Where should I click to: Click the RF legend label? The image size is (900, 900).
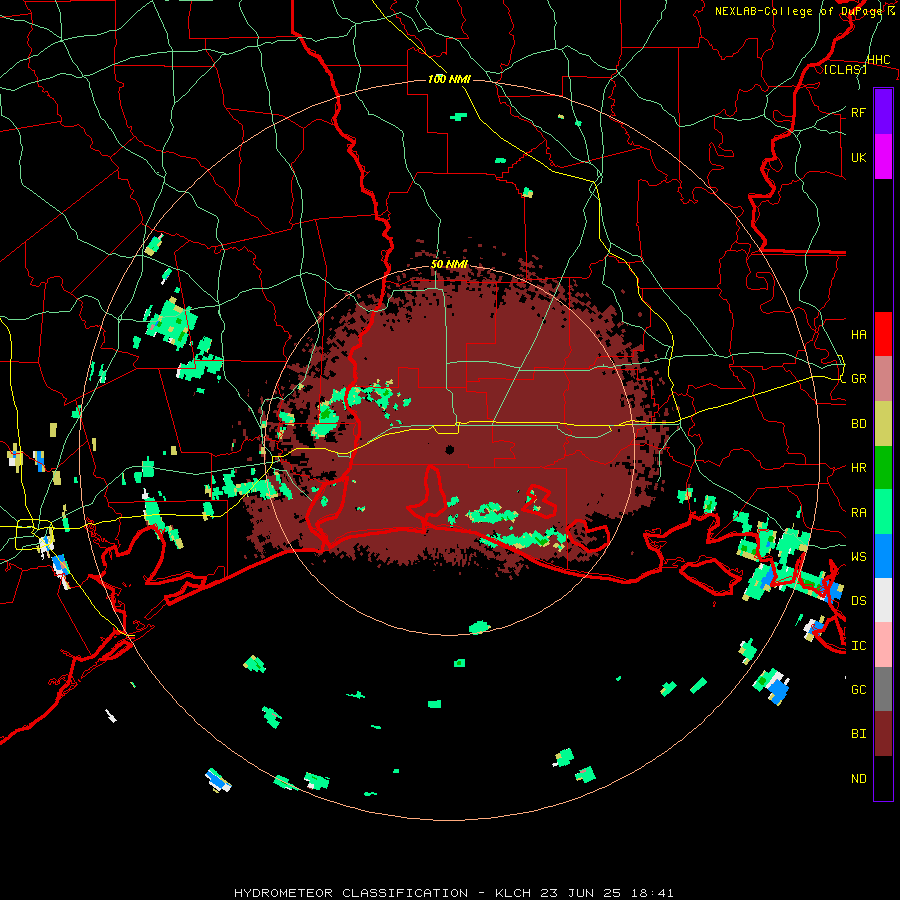859,112
